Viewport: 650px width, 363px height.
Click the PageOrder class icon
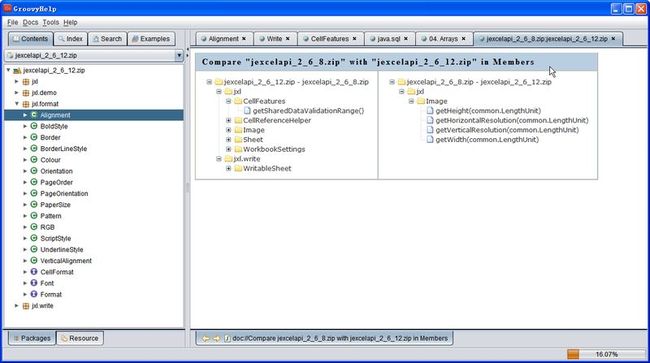[x=34, y=182]
